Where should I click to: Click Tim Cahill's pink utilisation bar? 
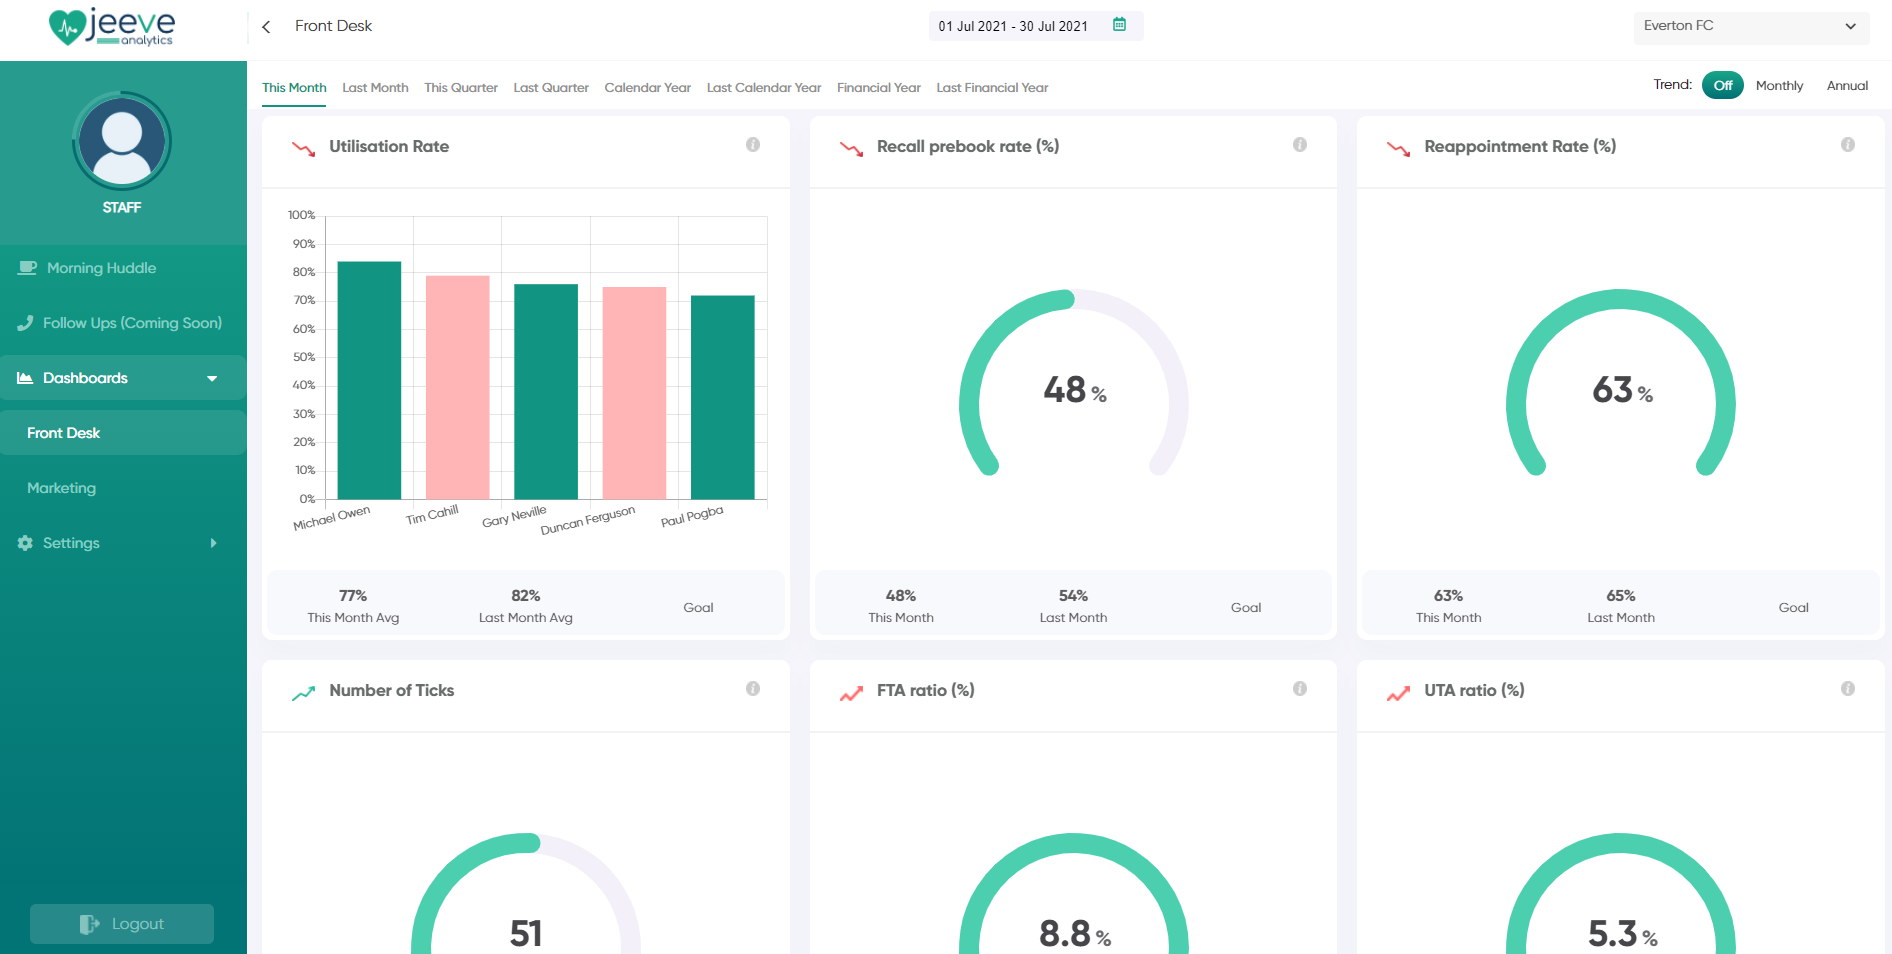(x=458, y=387)
